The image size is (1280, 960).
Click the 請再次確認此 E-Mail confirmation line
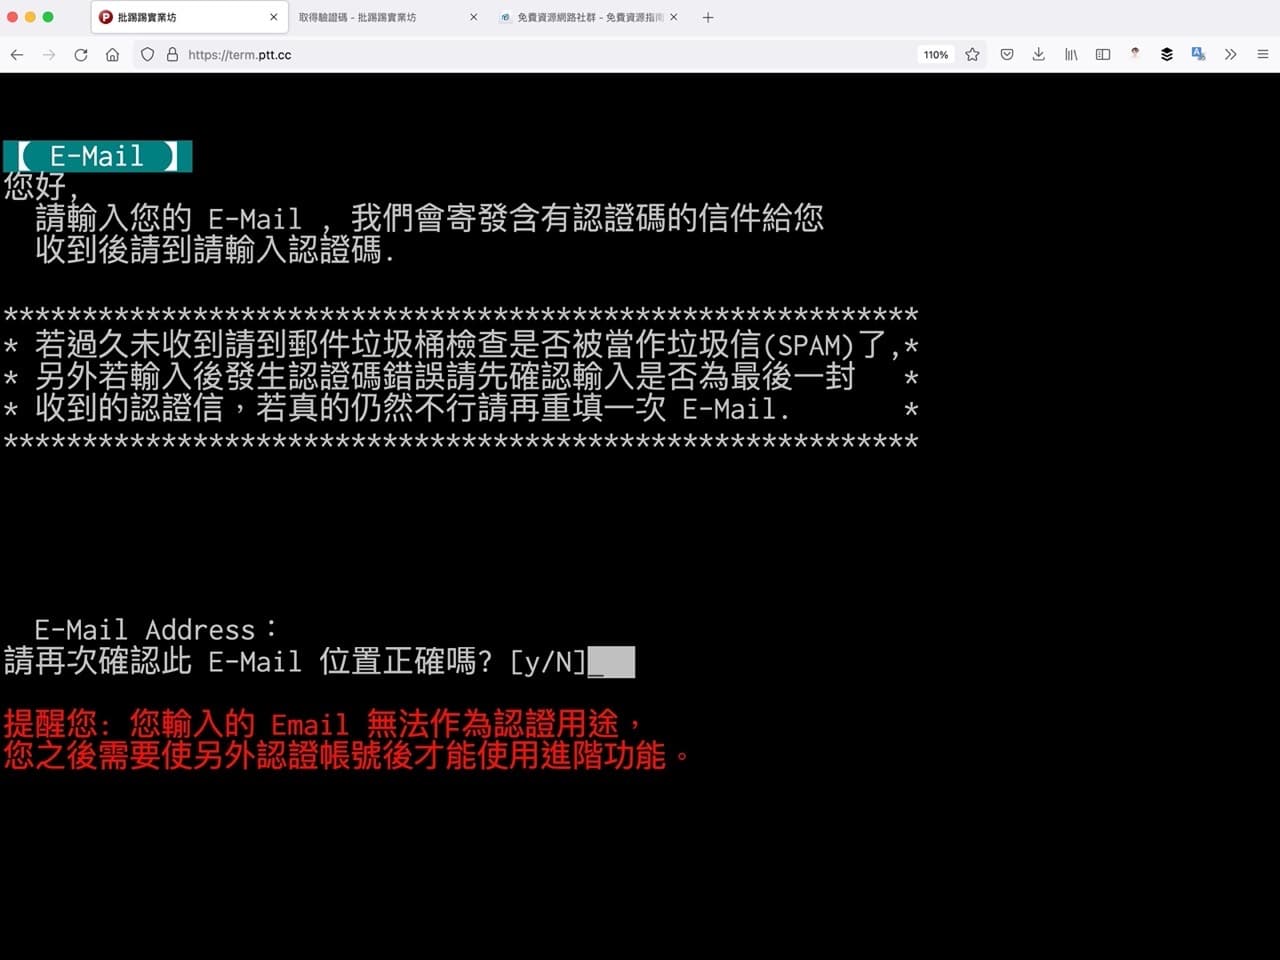[x=295, y=662]
